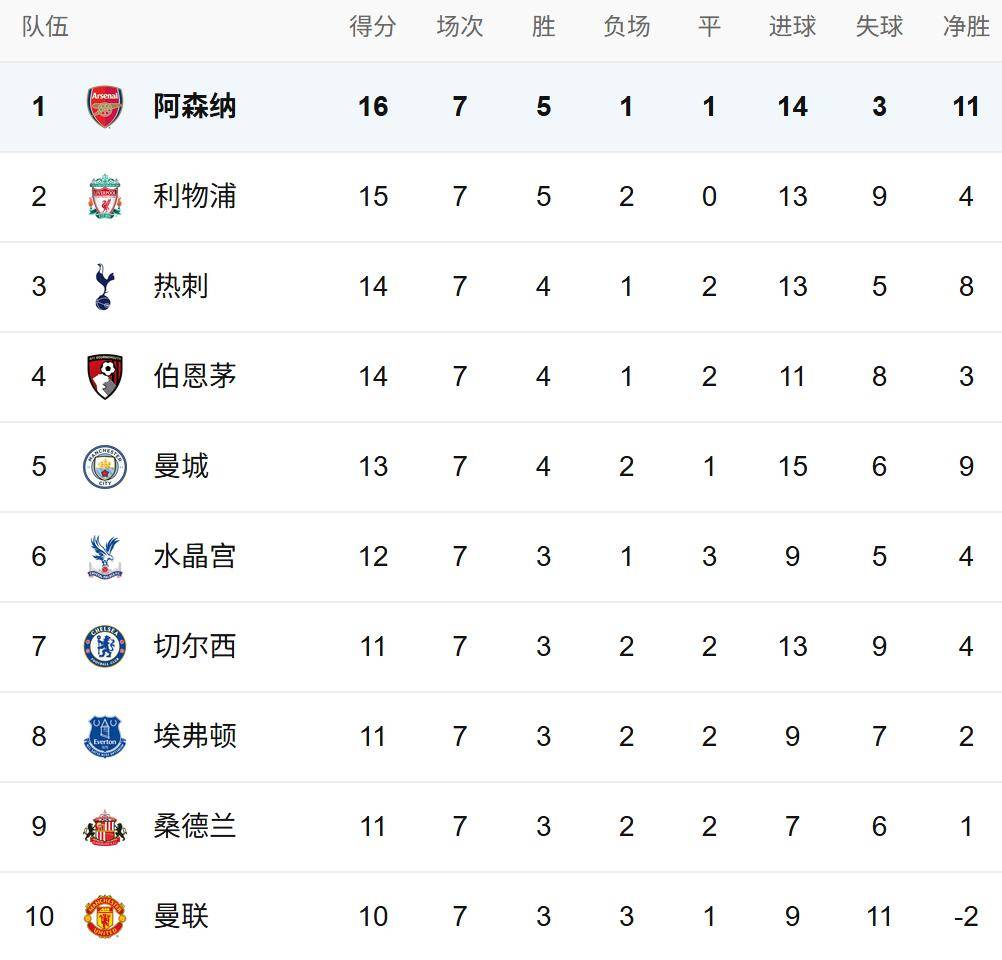Click the Bournemouth club crest icon
Viewport: 1002px width, 960px height.
pos(105,377)
